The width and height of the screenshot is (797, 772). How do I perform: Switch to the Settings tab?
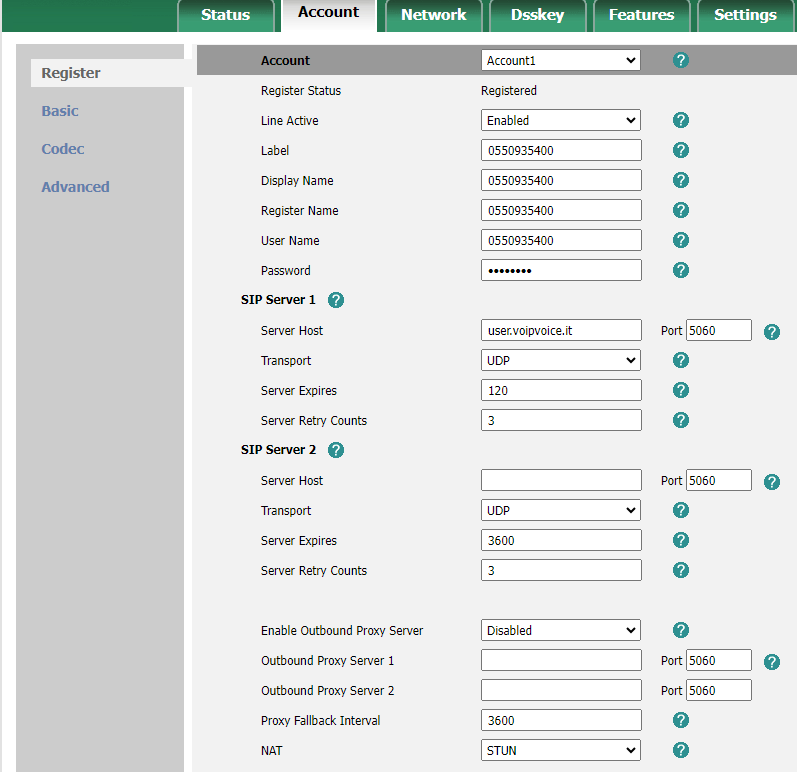point(746,15)
